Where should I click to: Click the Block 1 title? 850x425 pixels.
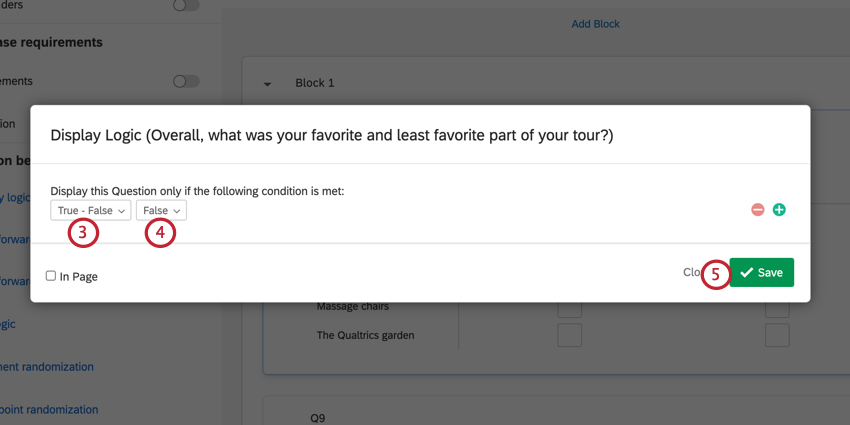[315, 83]
